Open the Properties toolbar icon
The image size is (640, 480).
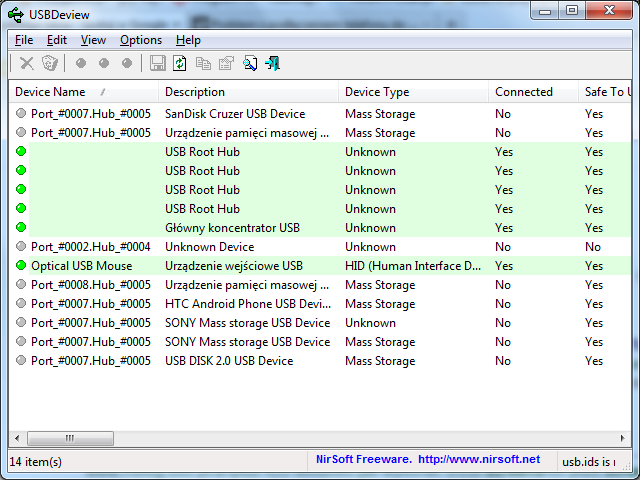click(227, 63)
